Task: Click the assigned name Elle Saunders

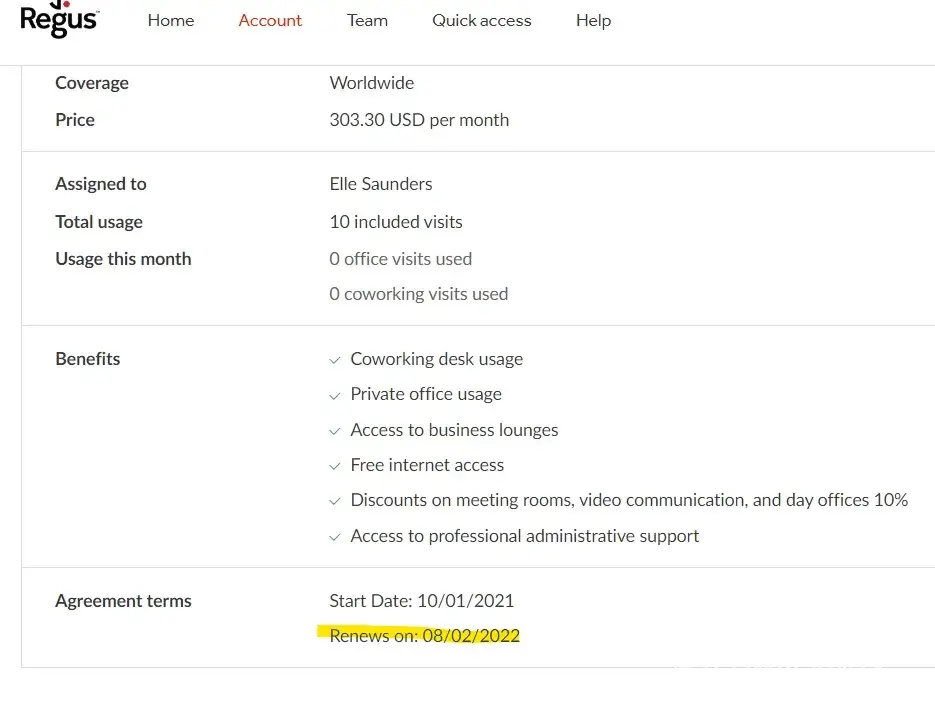Action: coord(381,184)
